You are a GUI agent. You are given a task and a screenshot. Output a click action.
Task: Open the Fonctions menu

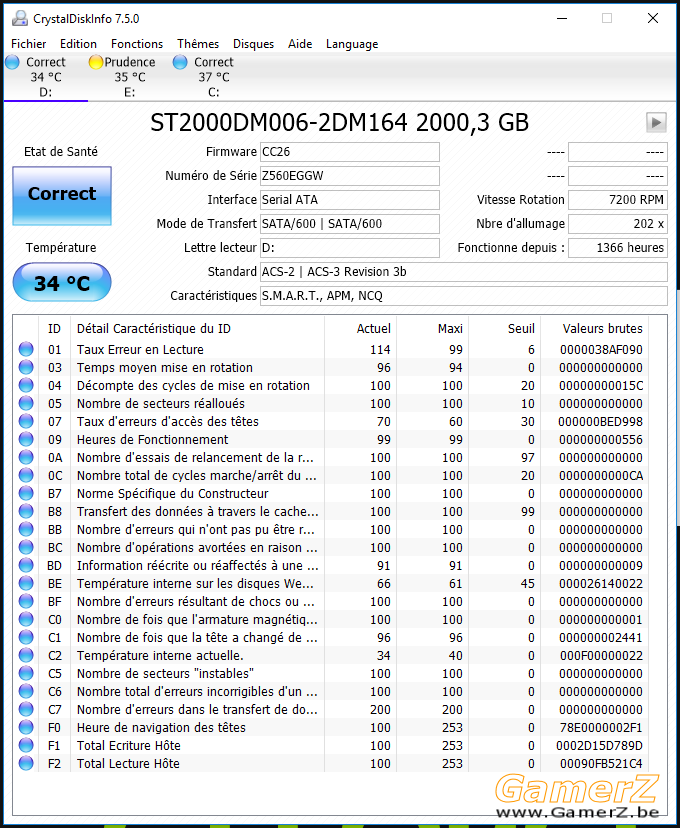(137, 44)
